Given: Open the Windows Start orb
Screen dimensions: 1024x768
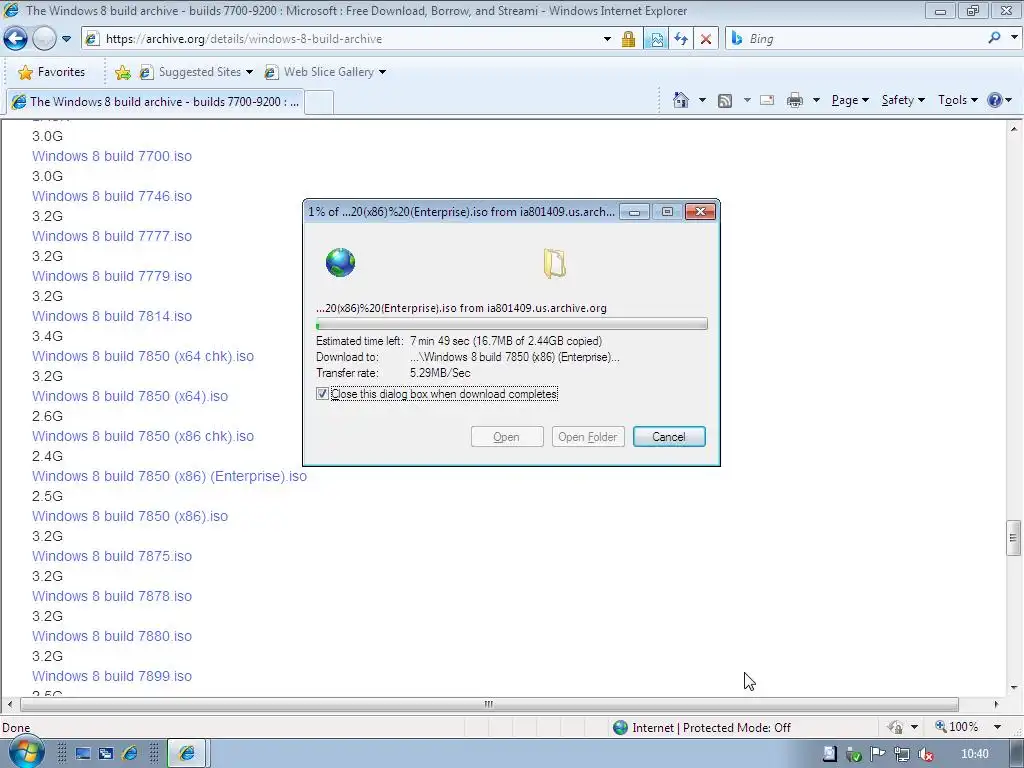Looking at the screenshot, I should pyautogui.click(x=26, y=753).
